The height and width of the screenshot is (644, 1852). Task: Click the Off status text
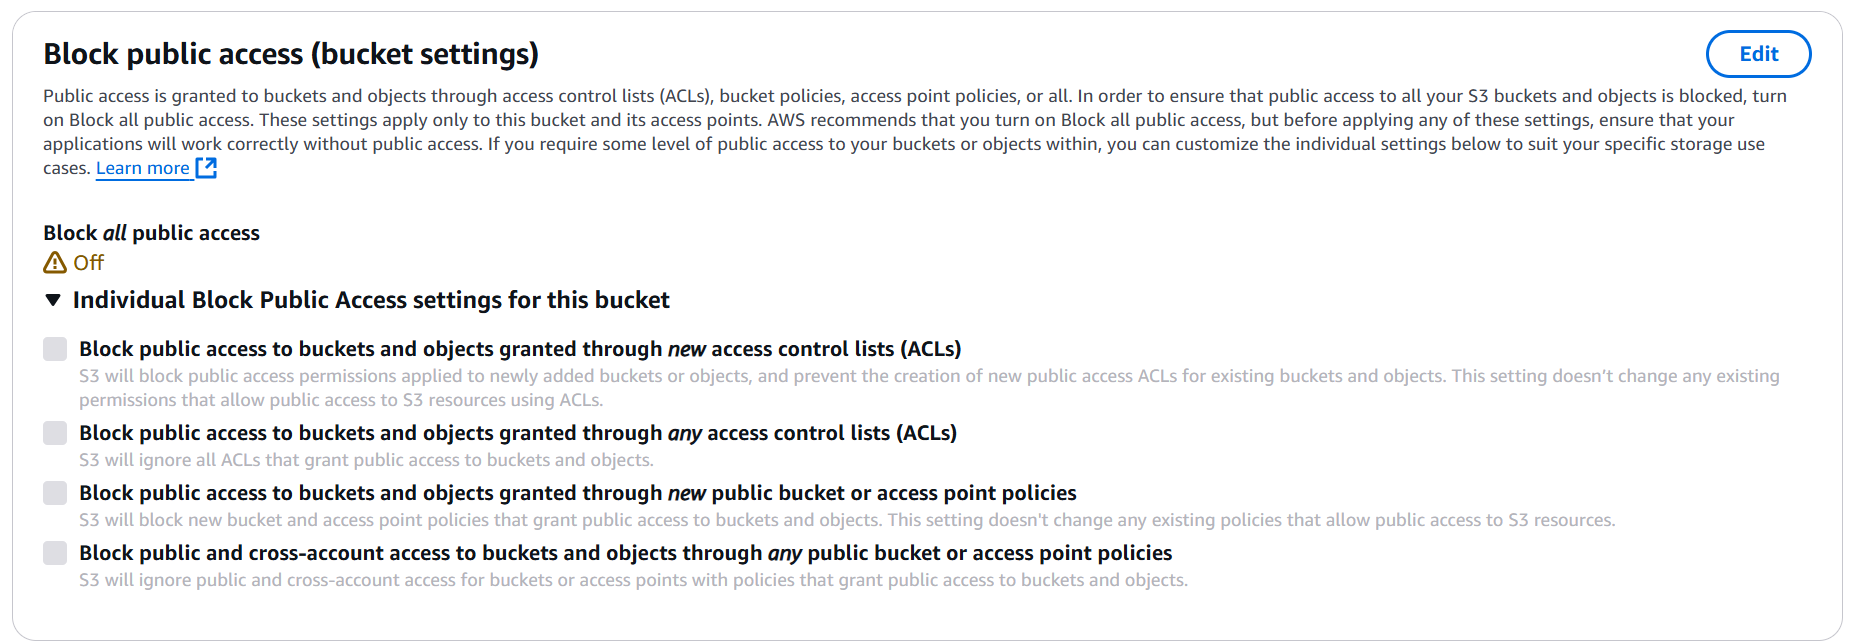coord(89,263)
